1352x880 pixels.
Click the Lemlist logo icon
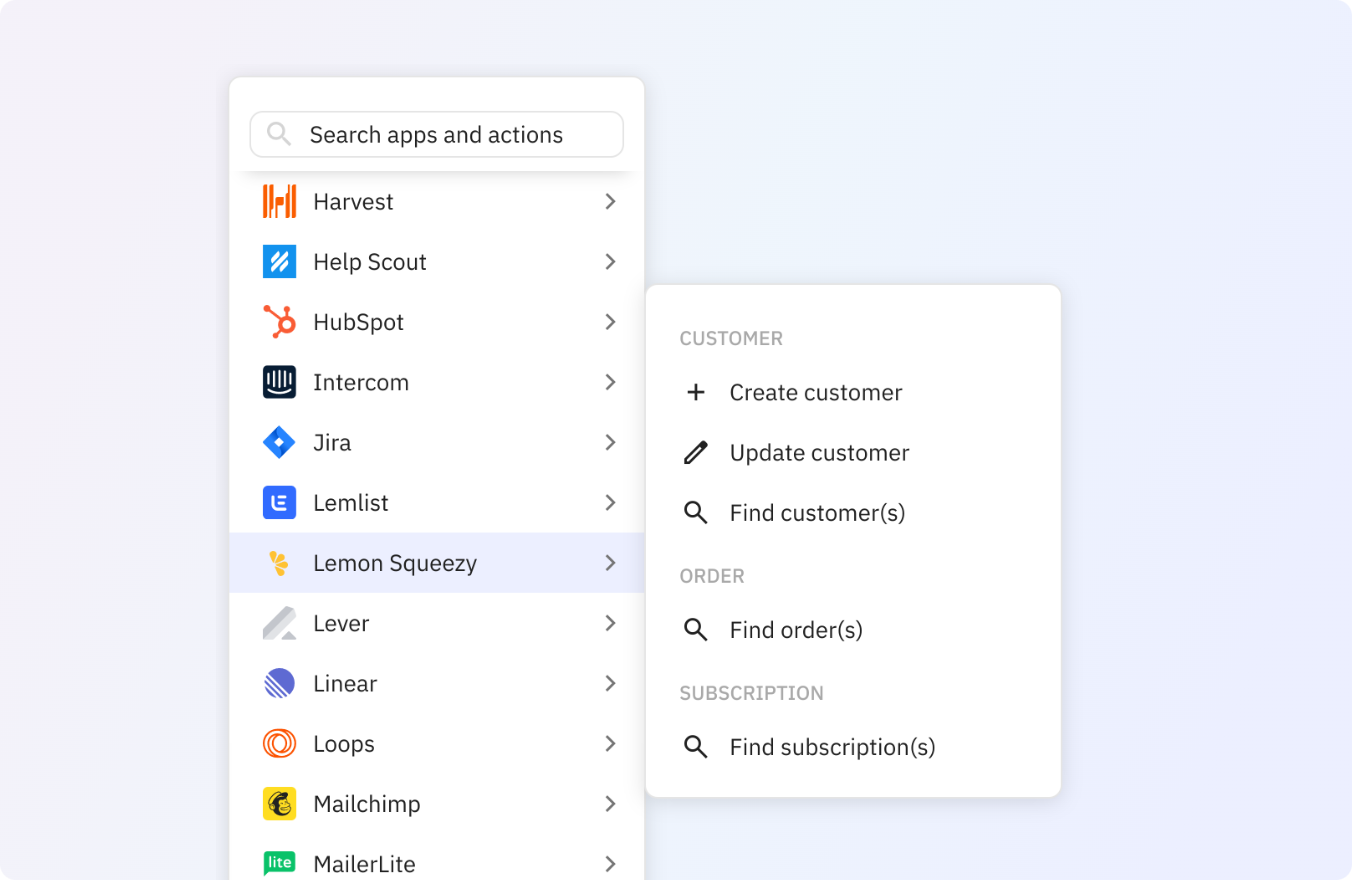click(x=279, y=503)
